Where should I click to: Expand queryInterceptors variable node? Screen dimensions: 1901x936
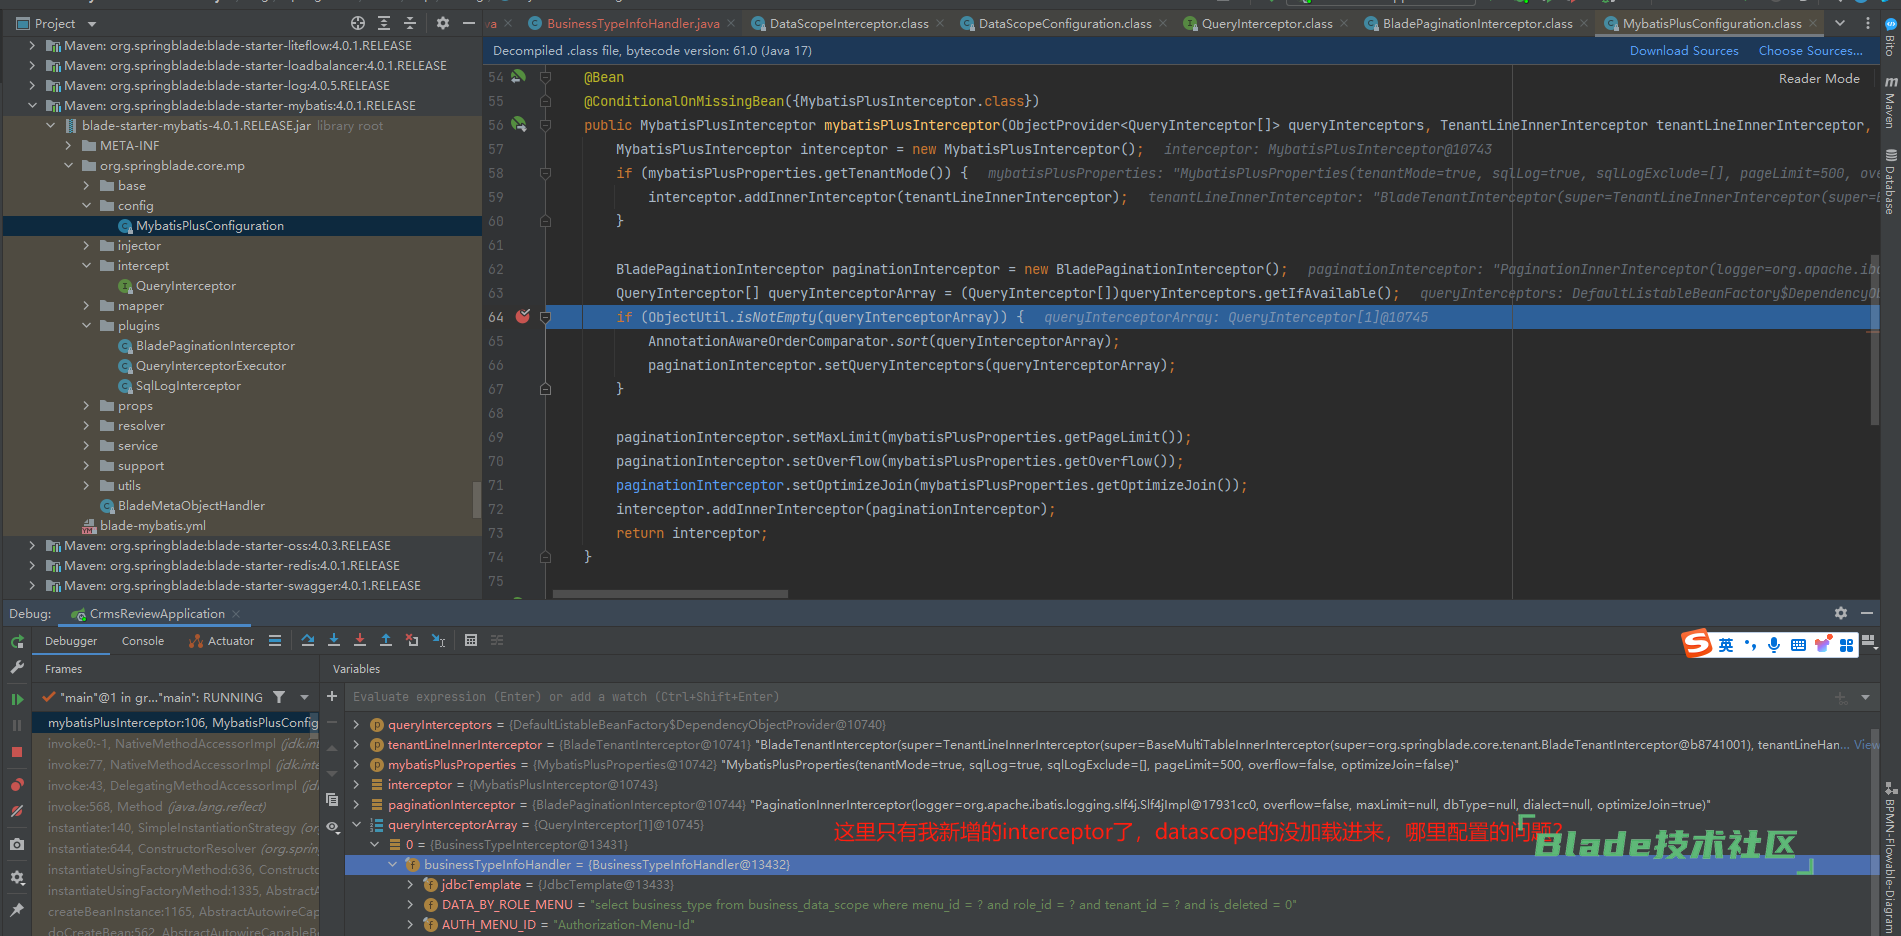point(356,724)
